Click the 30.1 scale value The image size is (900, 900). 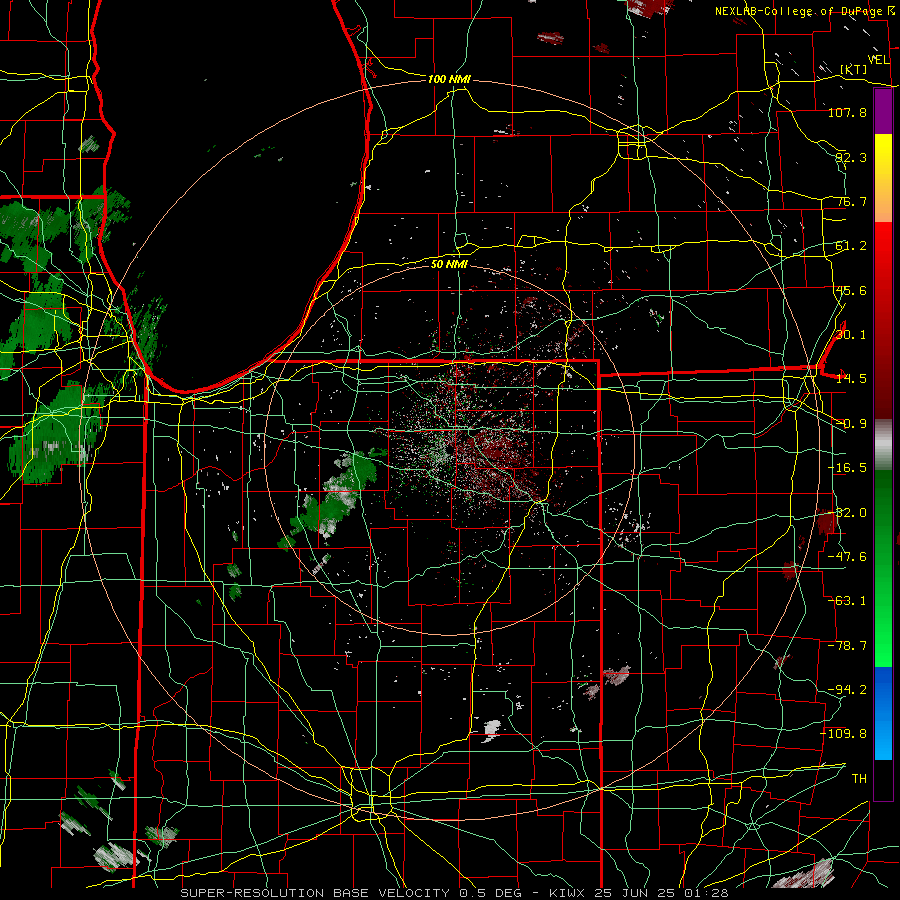(851, 335)
